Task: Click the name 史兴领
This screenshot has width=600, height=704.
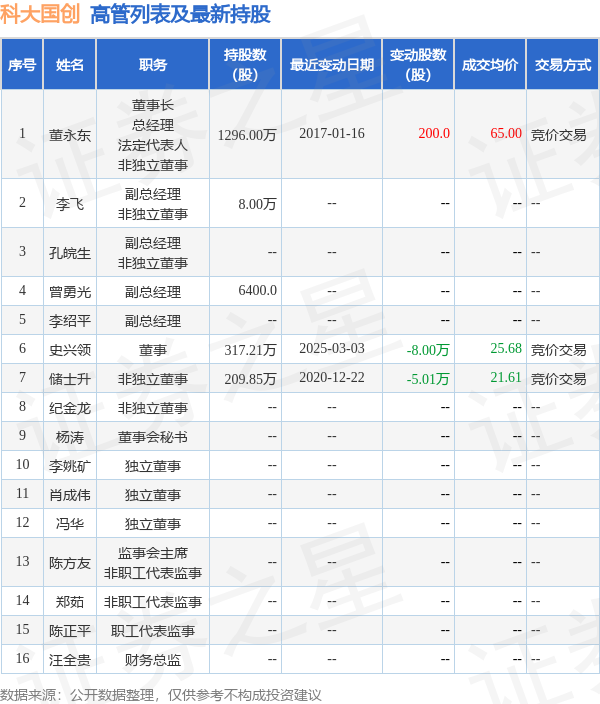Action: pyautogui.click(x=70, y=350)
